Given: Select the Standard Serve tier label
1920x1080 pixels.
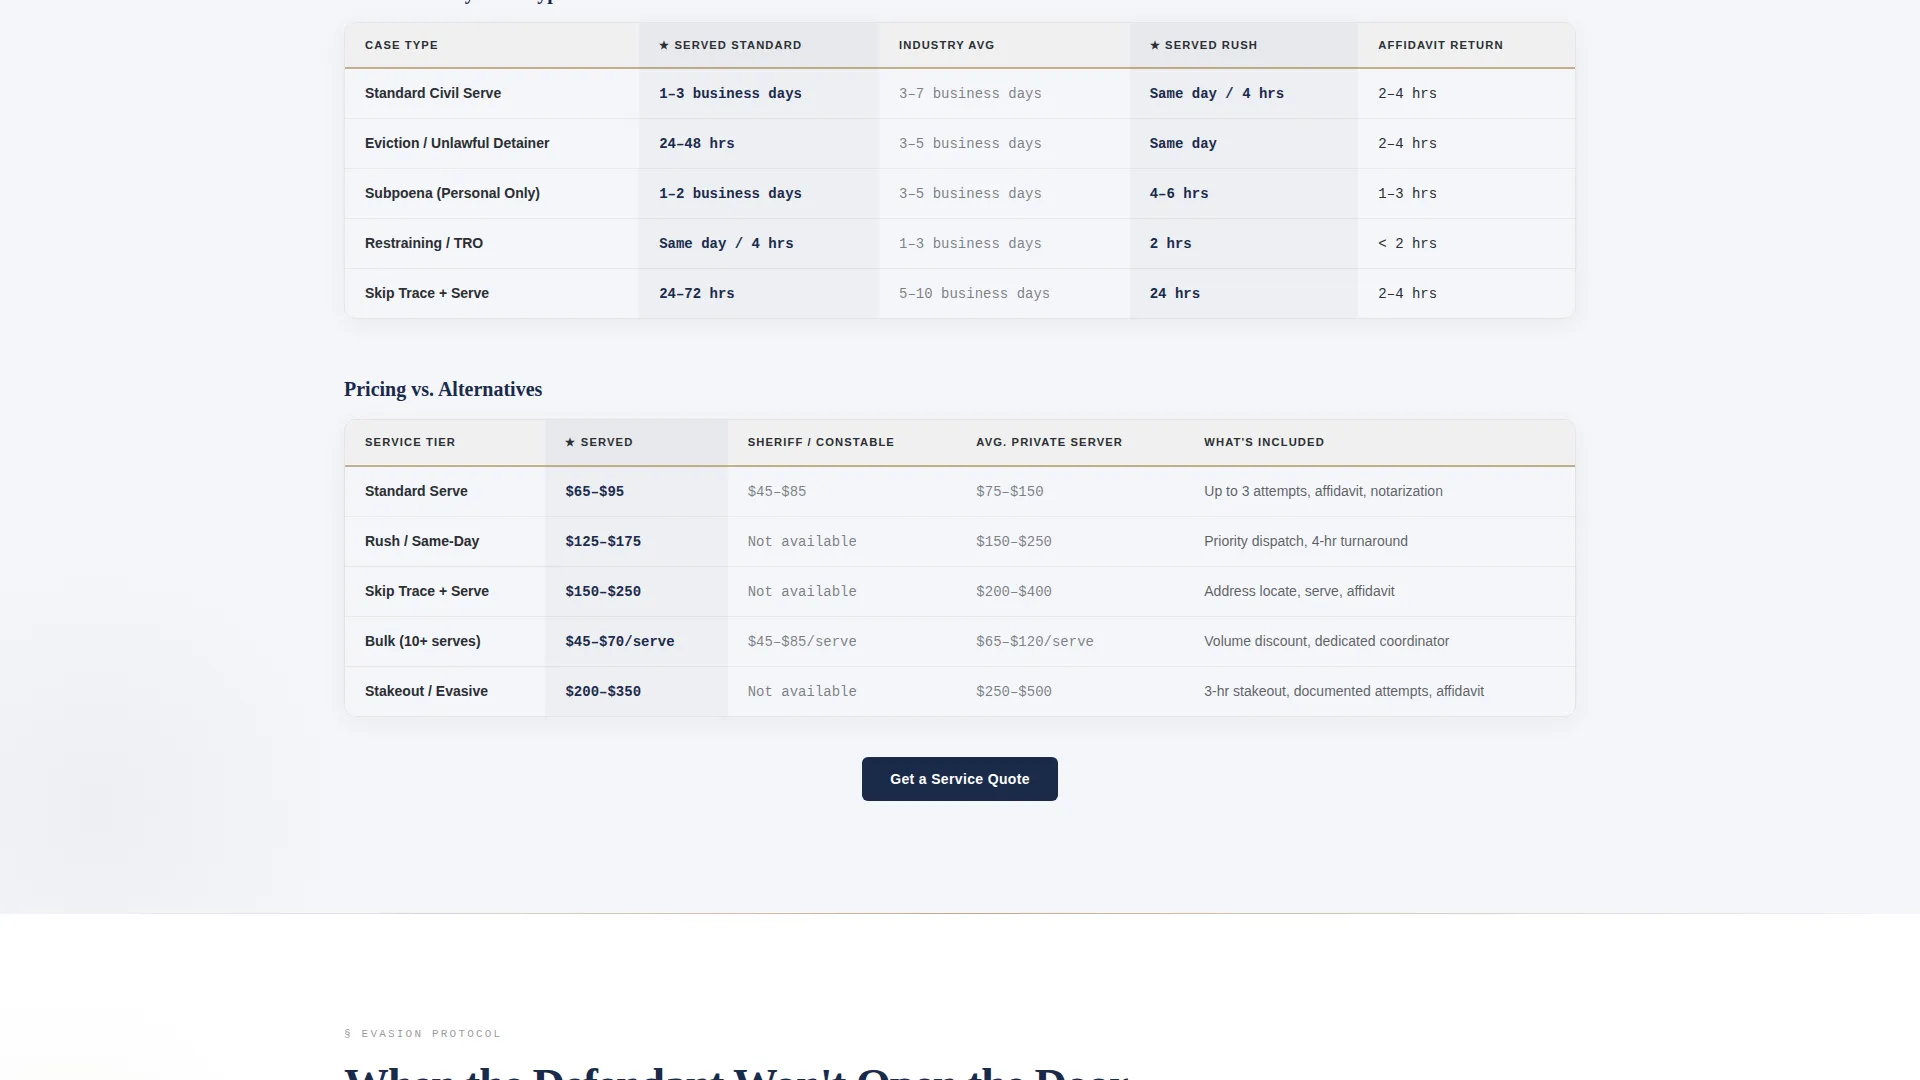Looking at the screenshot, I should [x=416, y=491].
